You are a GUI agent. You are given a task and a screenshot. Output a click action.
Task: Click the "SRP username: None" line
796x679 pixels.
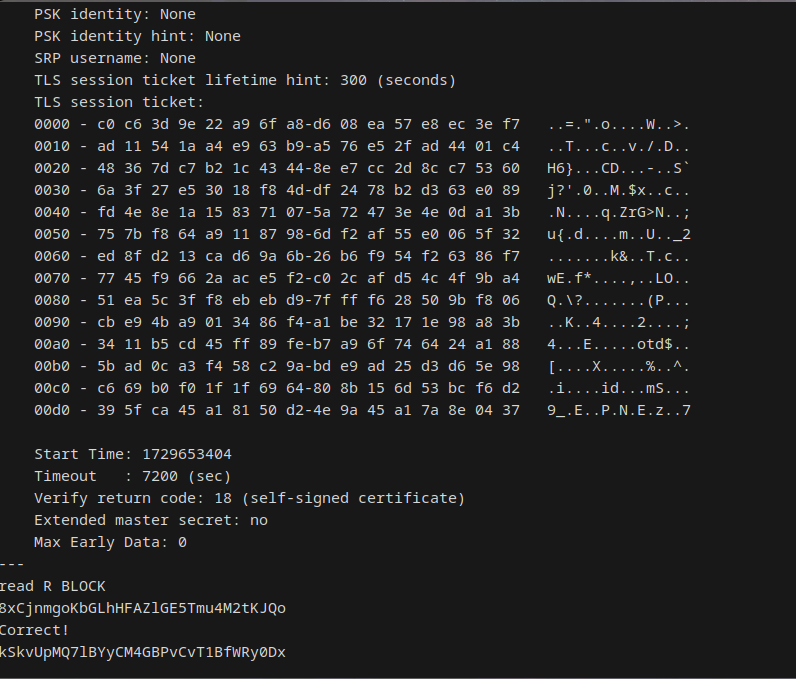coord(114,58)
